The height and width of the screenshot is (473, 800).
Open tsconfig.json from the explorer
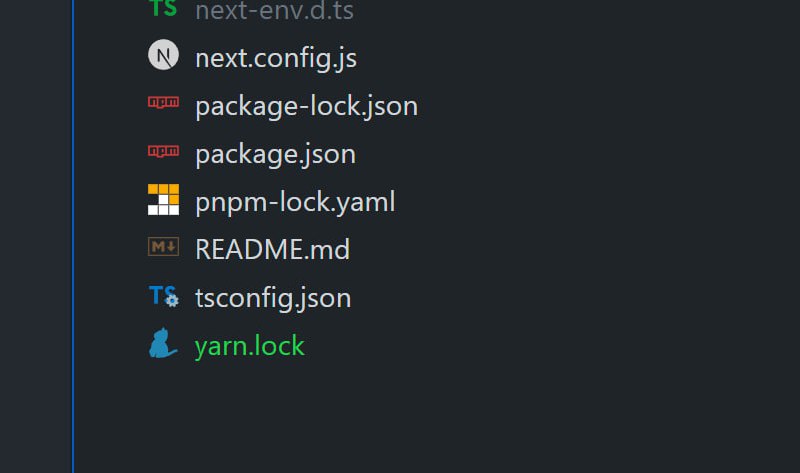click(273, 298)
